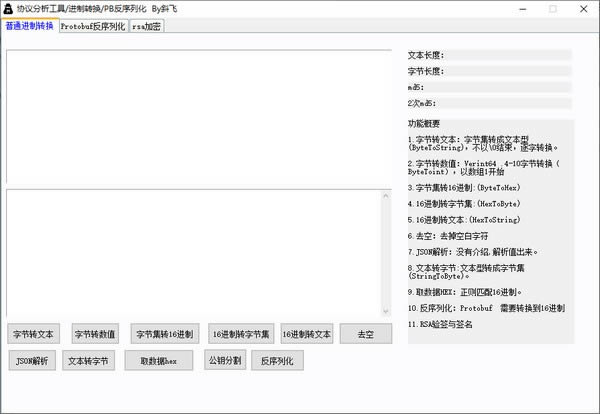600x414 pixels.
Task: Click the text '11.RSA验签与签名'
Action: 440,324
